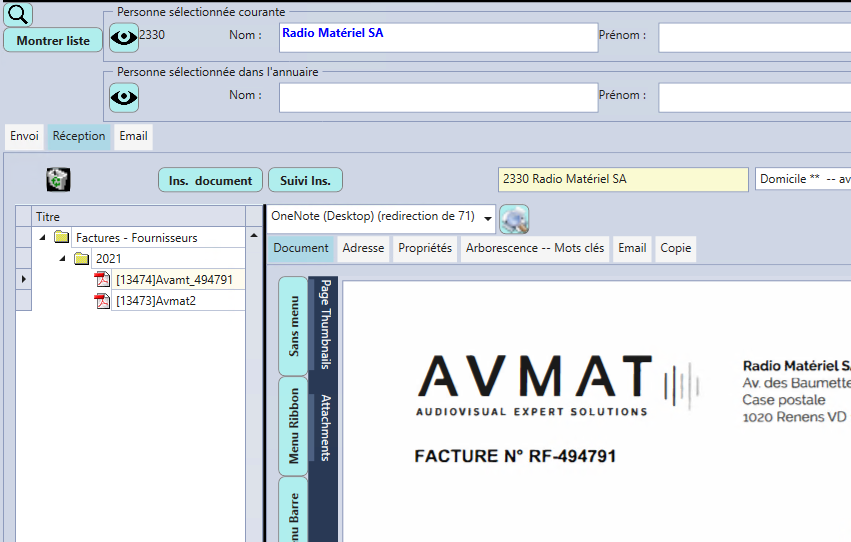The width and height of the screenshot is (851, 542).
Task: Open the Propriétés tab
Action: 425,248
